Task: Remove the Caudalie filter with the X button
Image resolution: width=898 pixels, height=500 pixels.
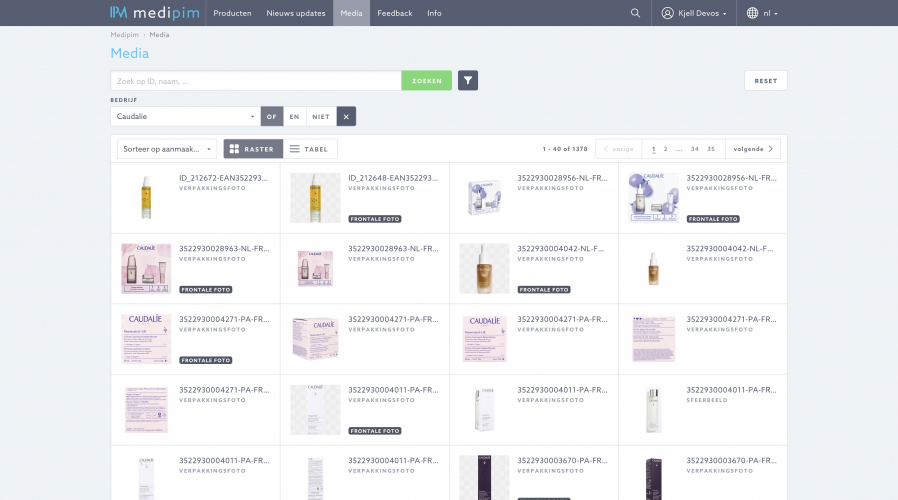Action: coord(346,116)
